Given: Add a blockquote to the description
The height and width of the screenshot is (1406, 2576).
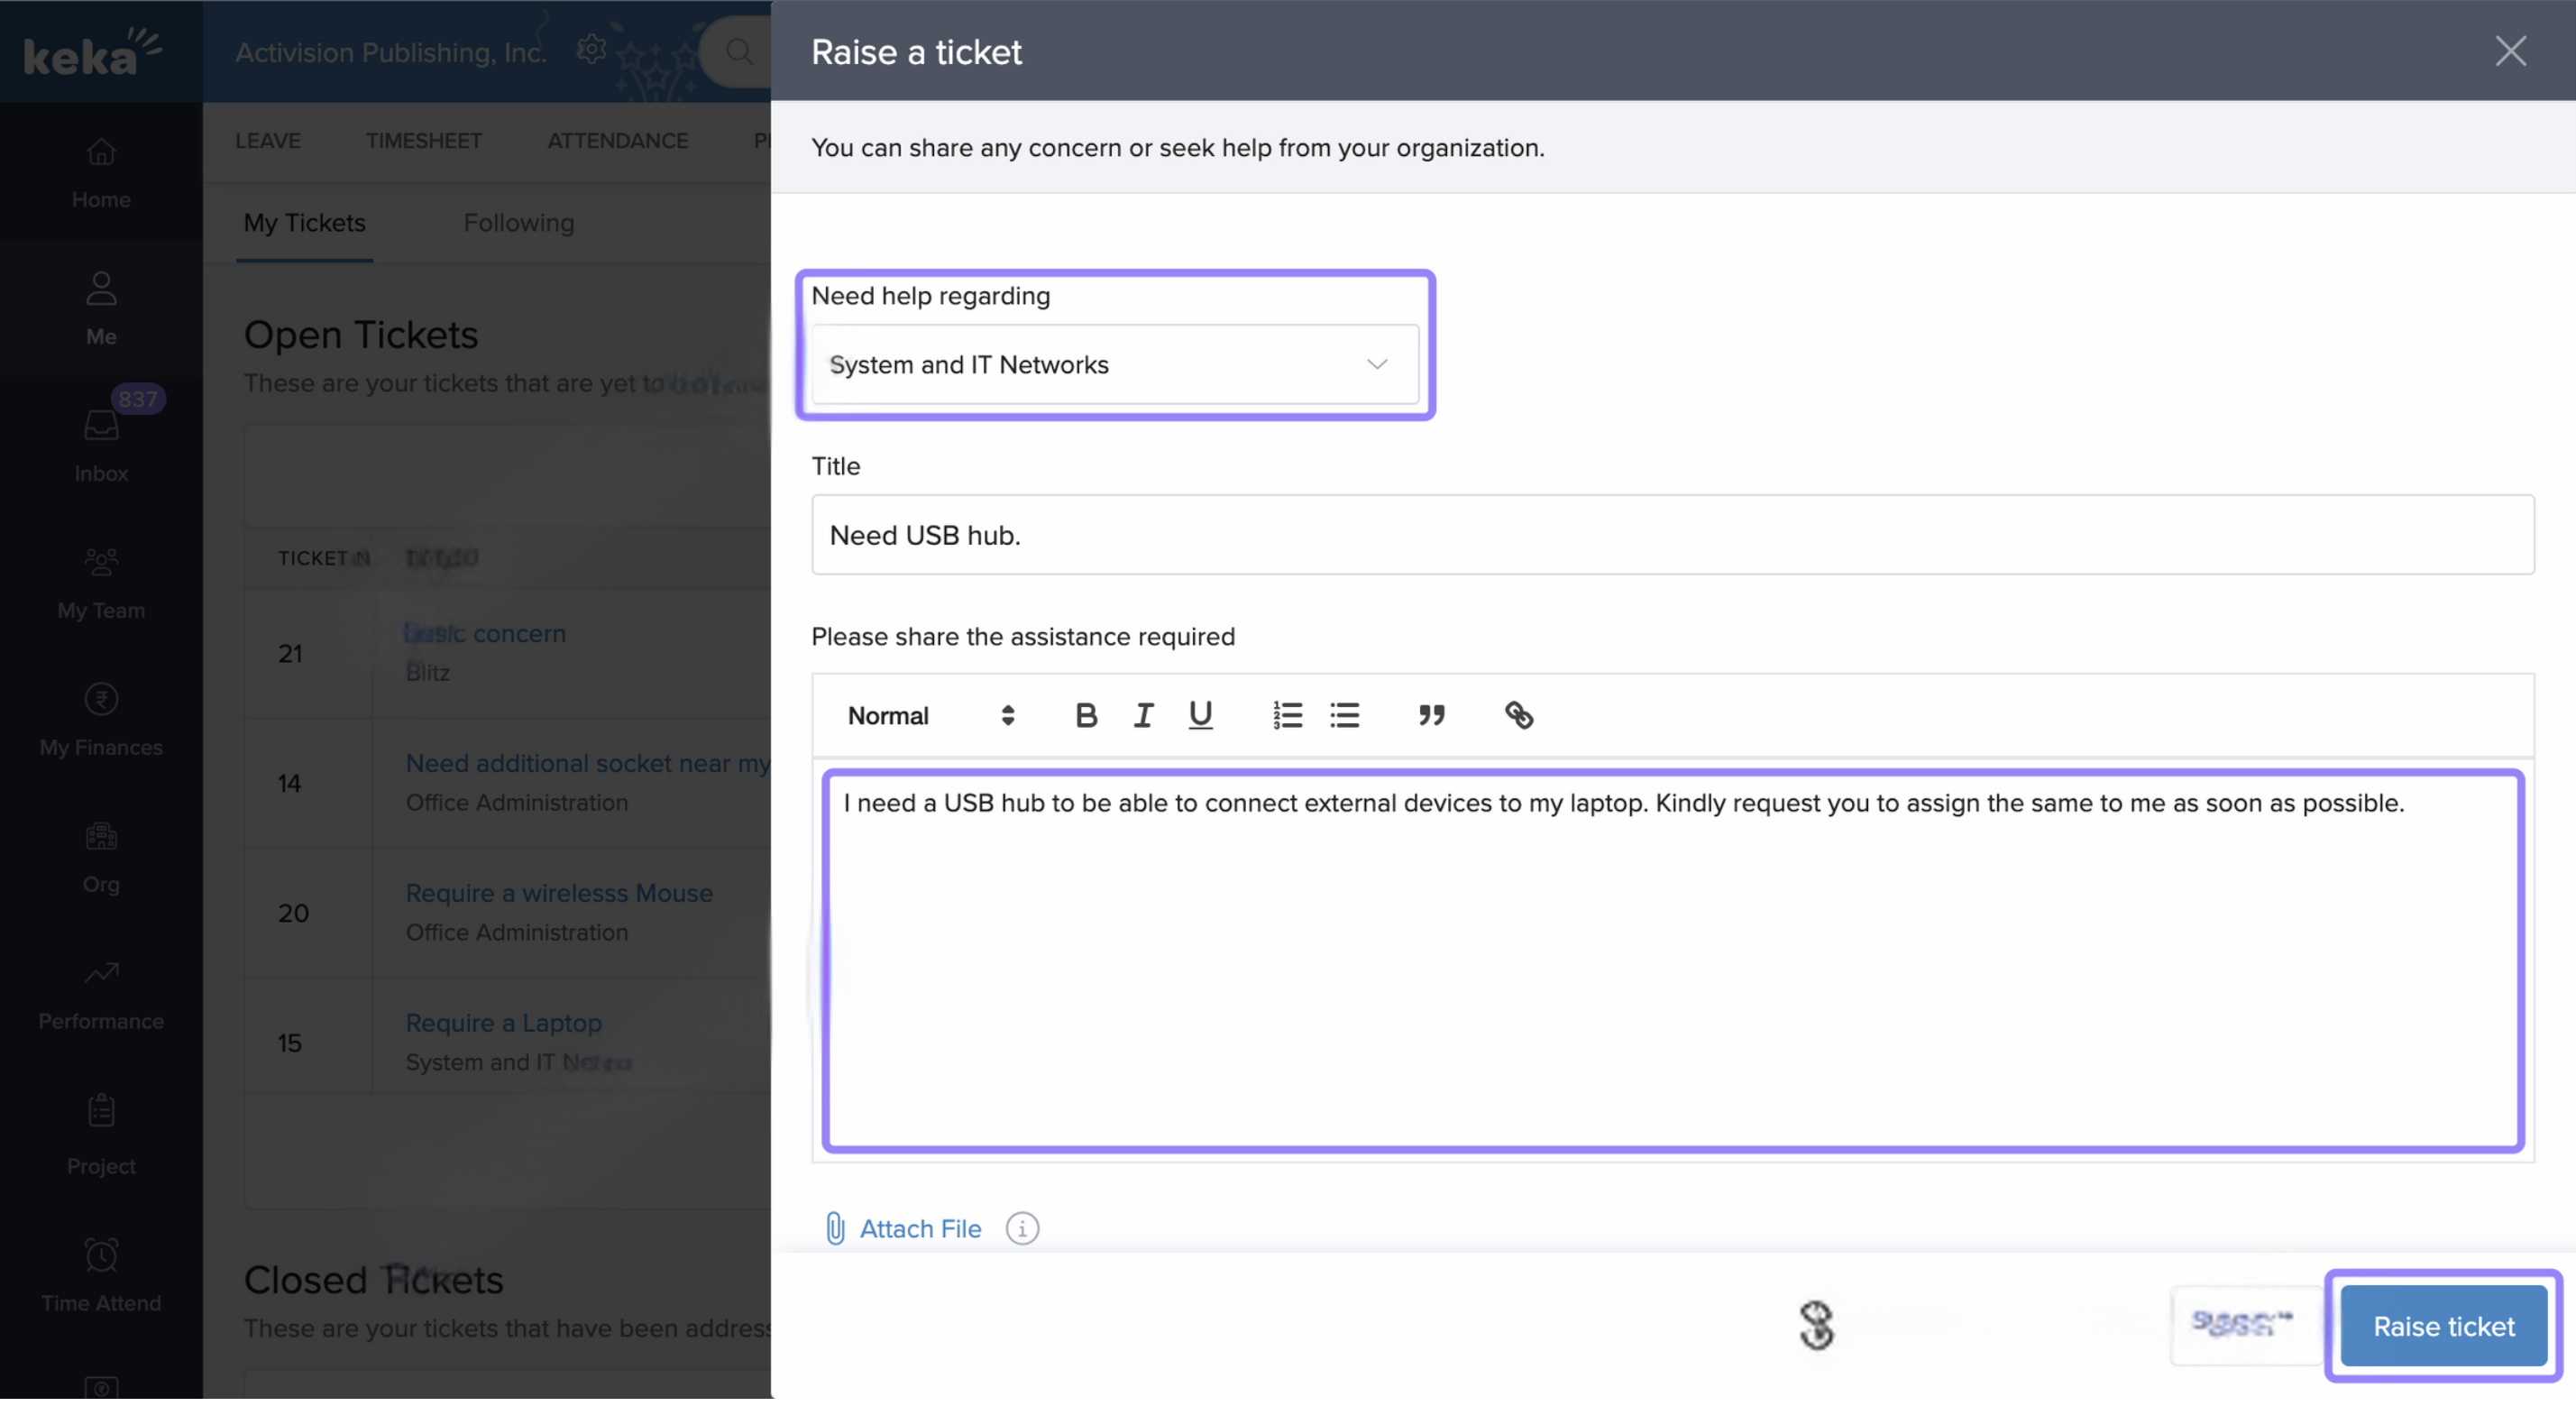Looking at the screenshot, I should (x=1431, y=716).
